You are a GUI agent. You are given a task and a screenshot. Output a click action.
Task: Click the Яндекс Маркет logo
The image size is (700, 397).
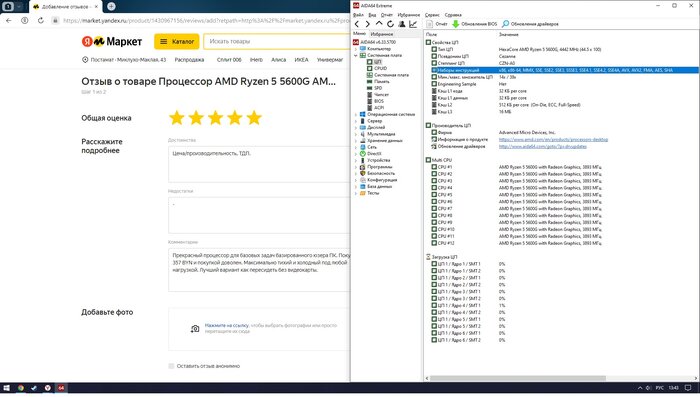(112, 42)
